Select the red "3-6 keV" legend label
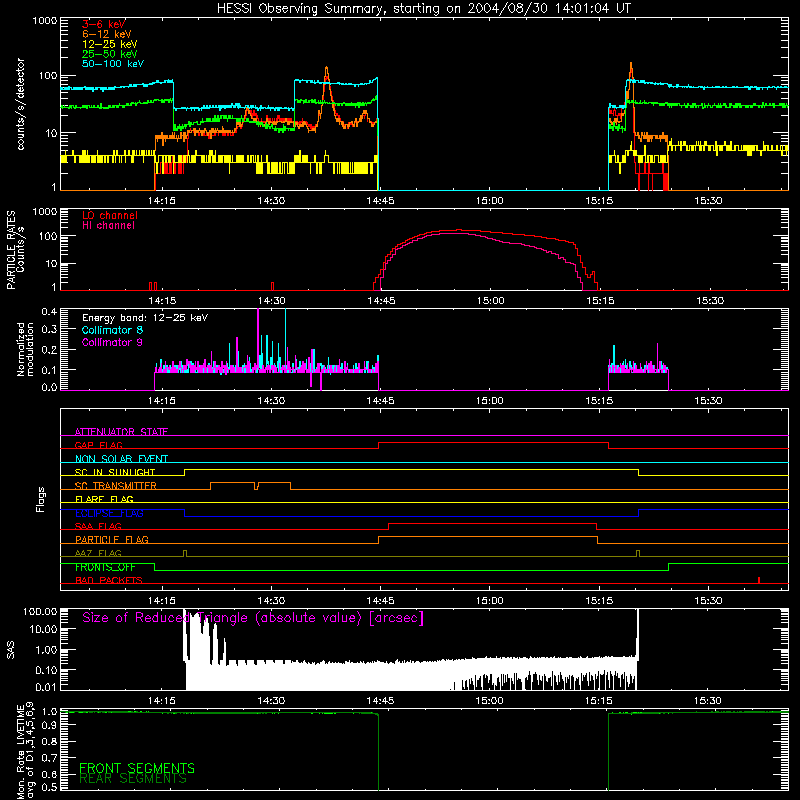800x800 pixels. [104, 24]
